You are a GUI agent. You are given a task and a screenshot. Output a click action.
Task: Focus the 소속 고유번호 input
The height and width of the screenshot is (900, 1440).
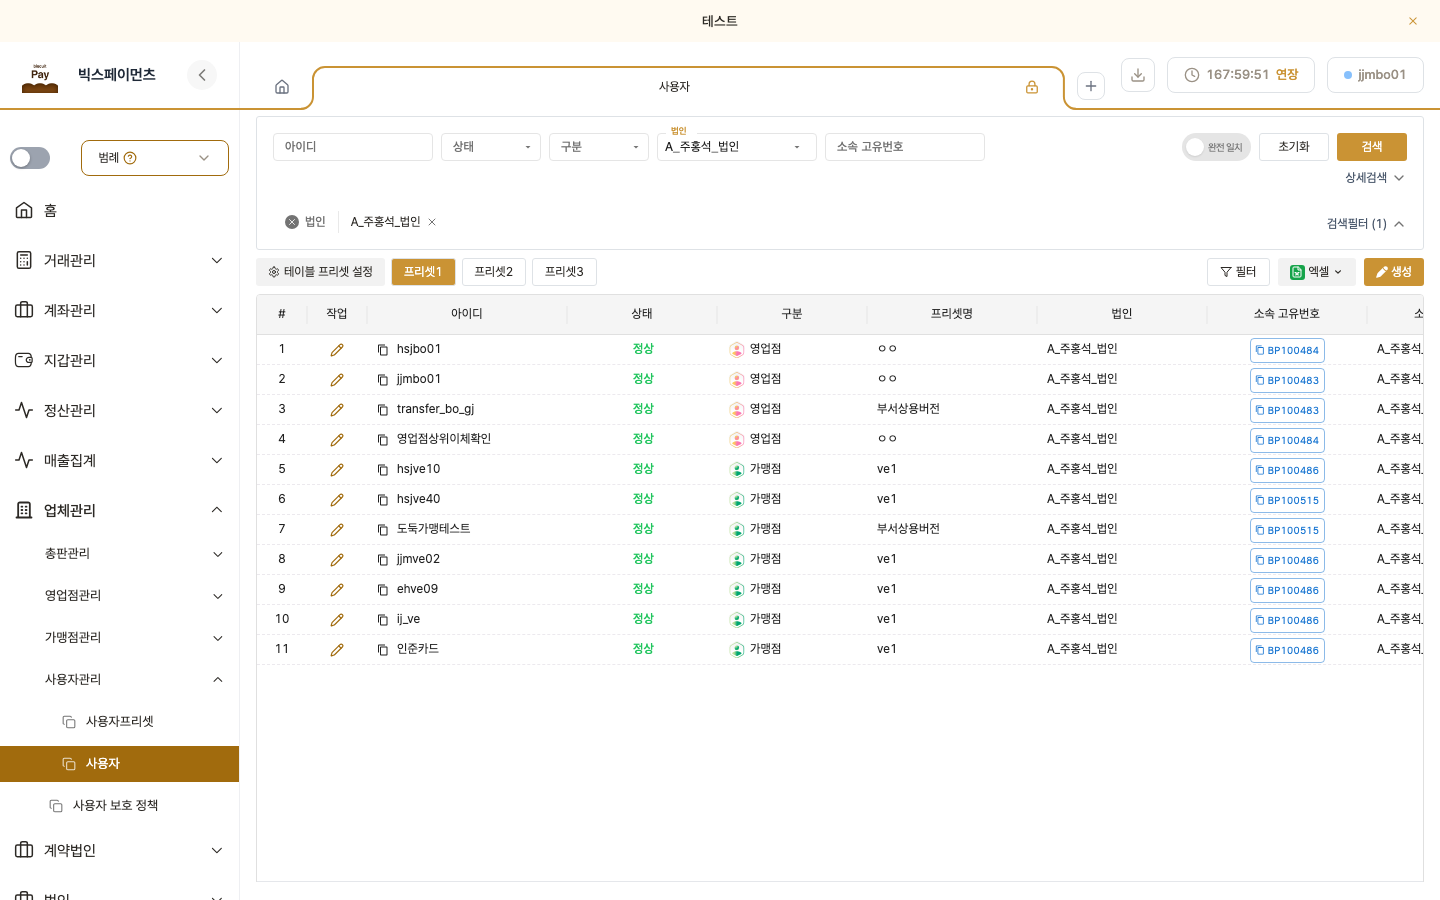point(905,147)
